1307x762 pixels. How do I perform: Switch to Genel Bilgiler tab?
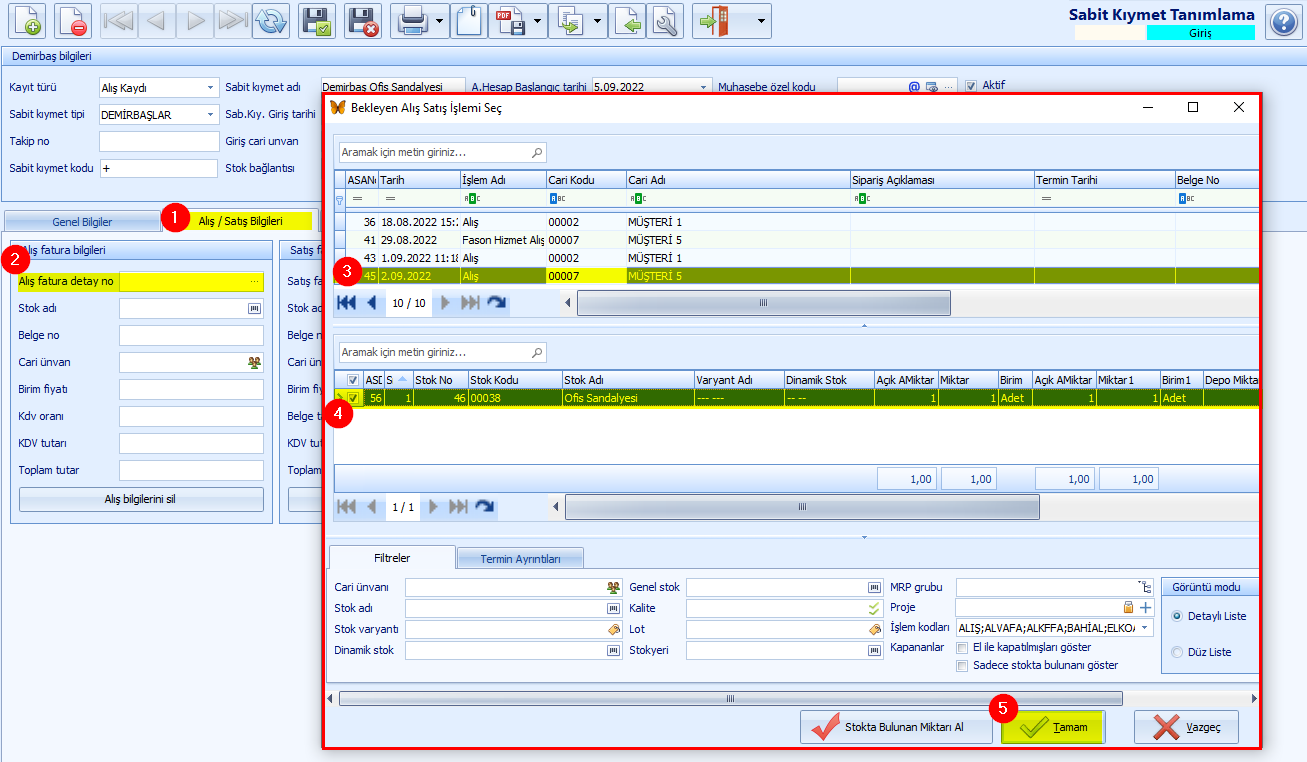click(x=82, y=221)
